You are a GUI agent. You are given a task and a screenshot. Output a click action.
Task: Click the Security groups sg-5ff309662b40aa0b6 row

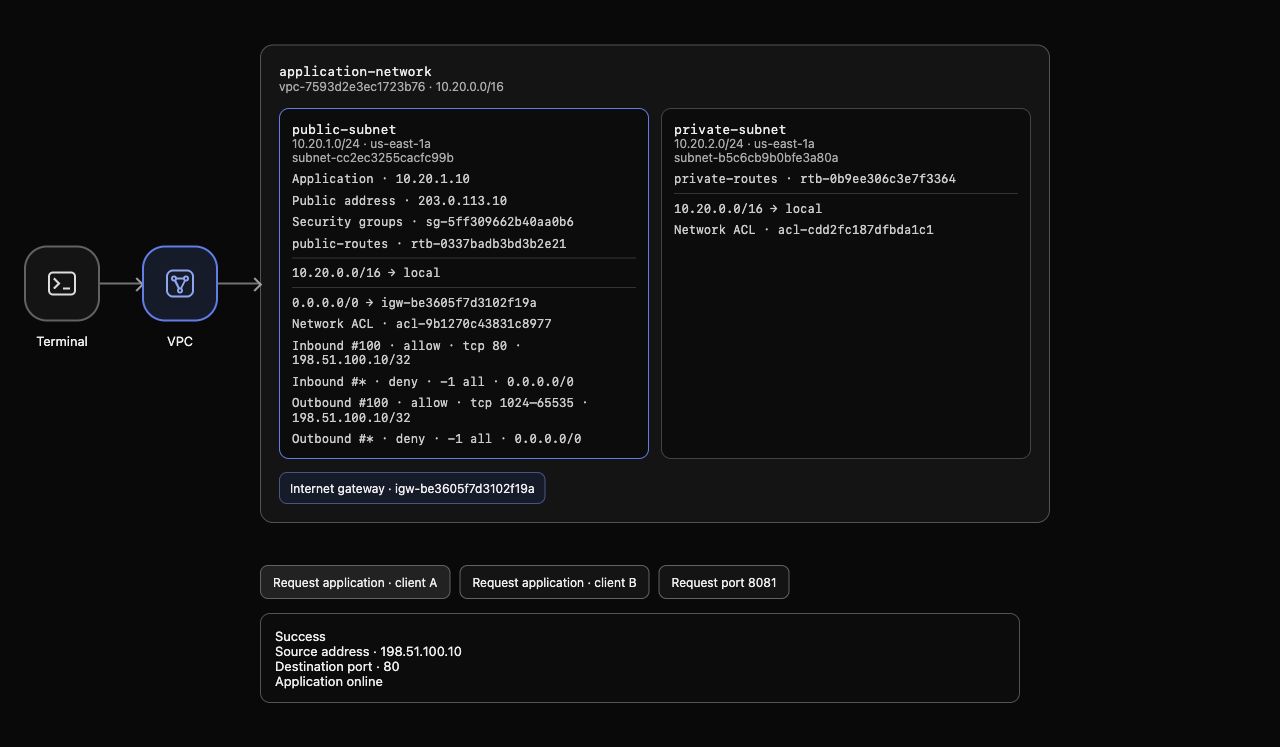(433, 222)
